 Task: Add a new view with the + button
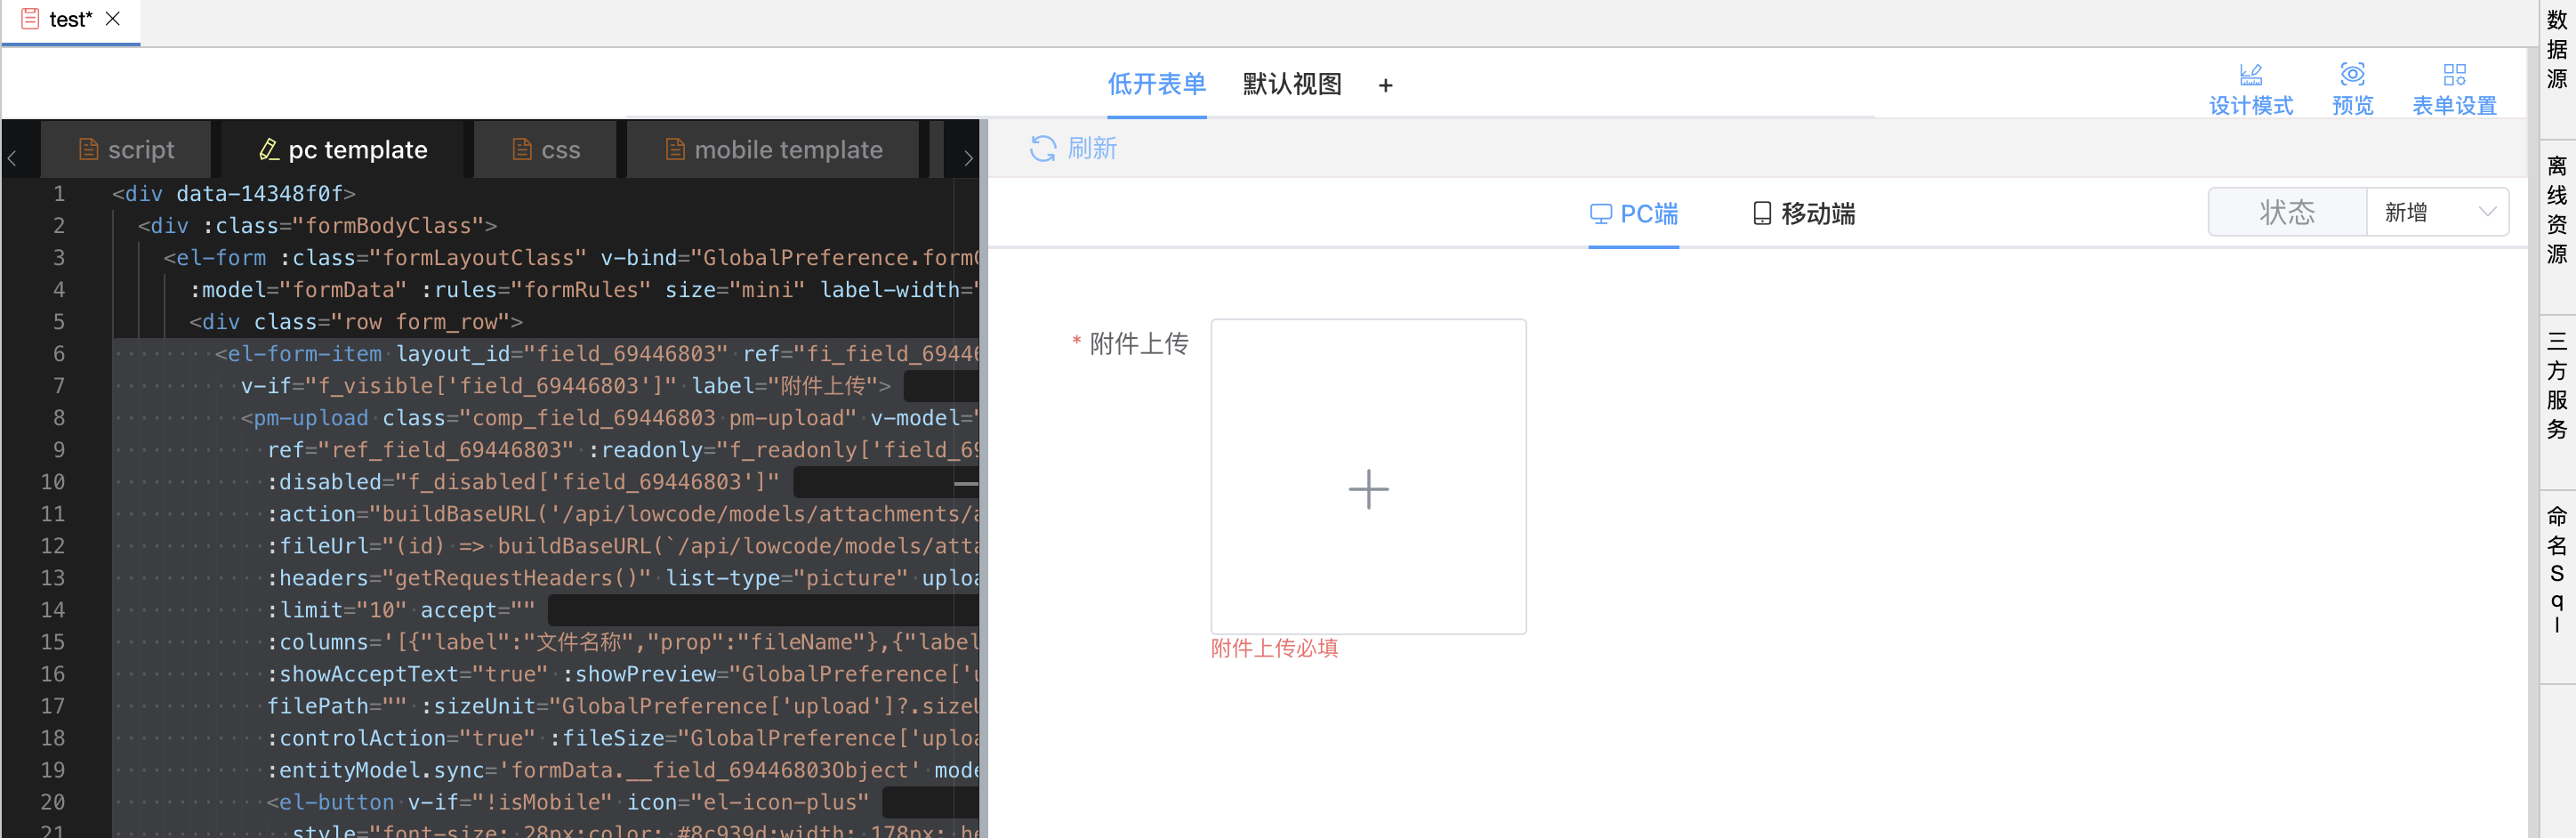1385,84
